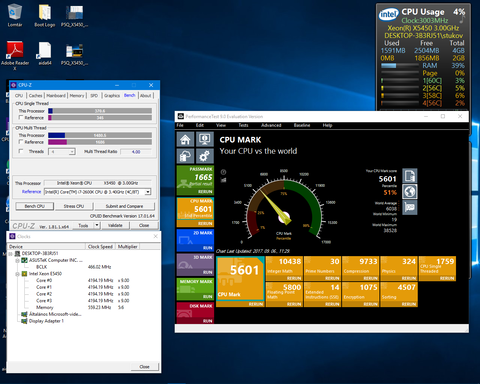Click the globe world comparison icon
The image size is (480, 384).
tap(410, 191)
